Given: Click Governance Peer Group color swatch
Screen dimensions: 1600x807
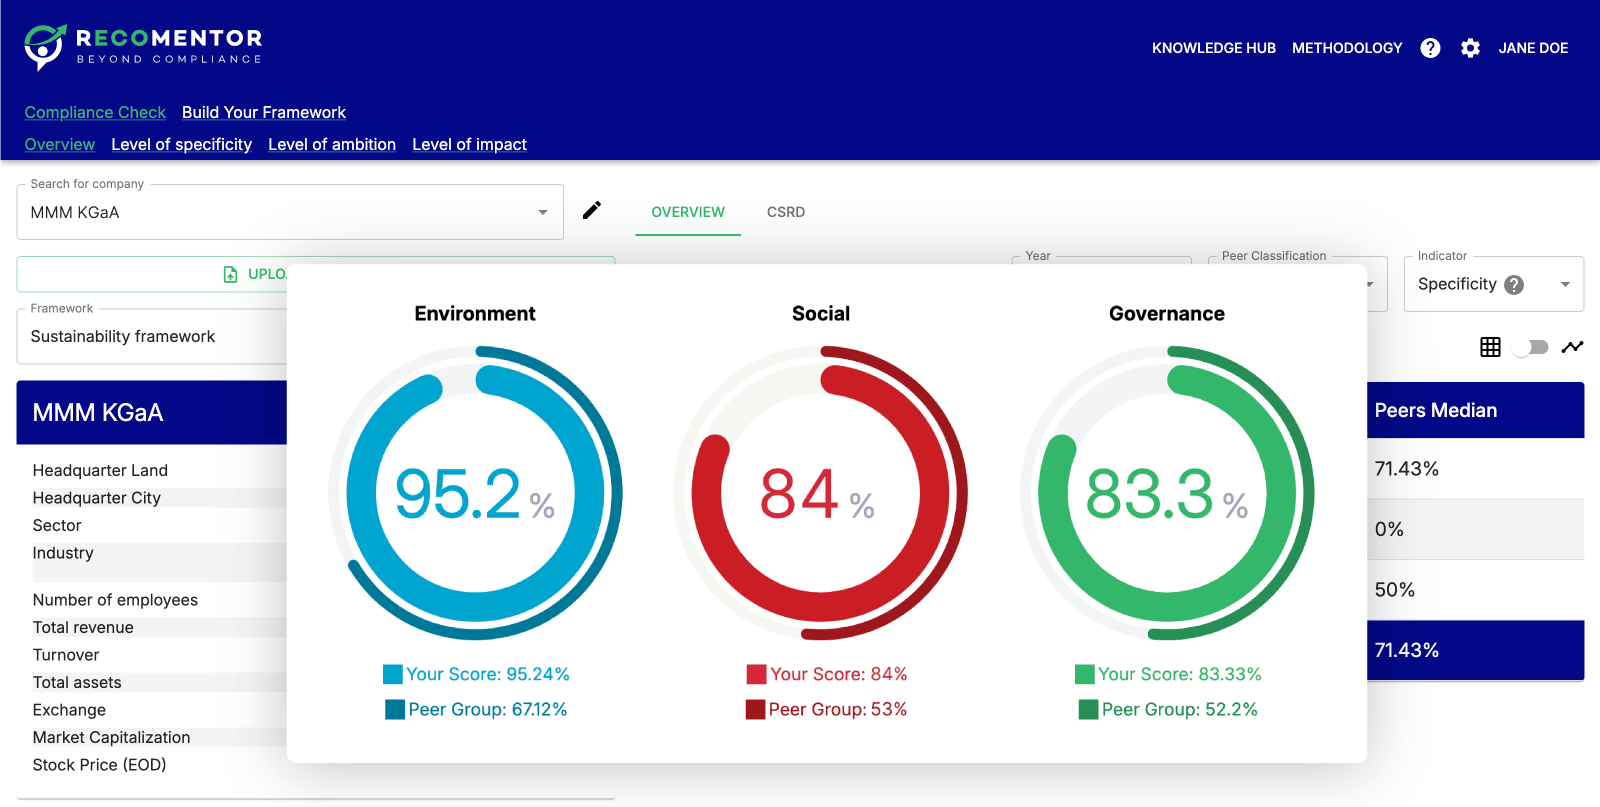Looking at the screenshot, I should (1089, 710).
